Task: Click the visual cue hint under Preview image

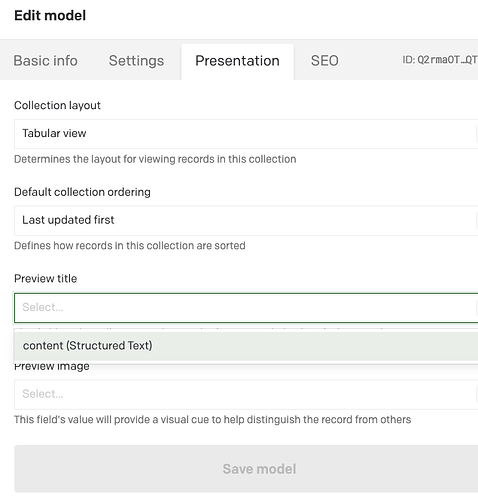Action: pyautogui.click(x=212, y=419)
